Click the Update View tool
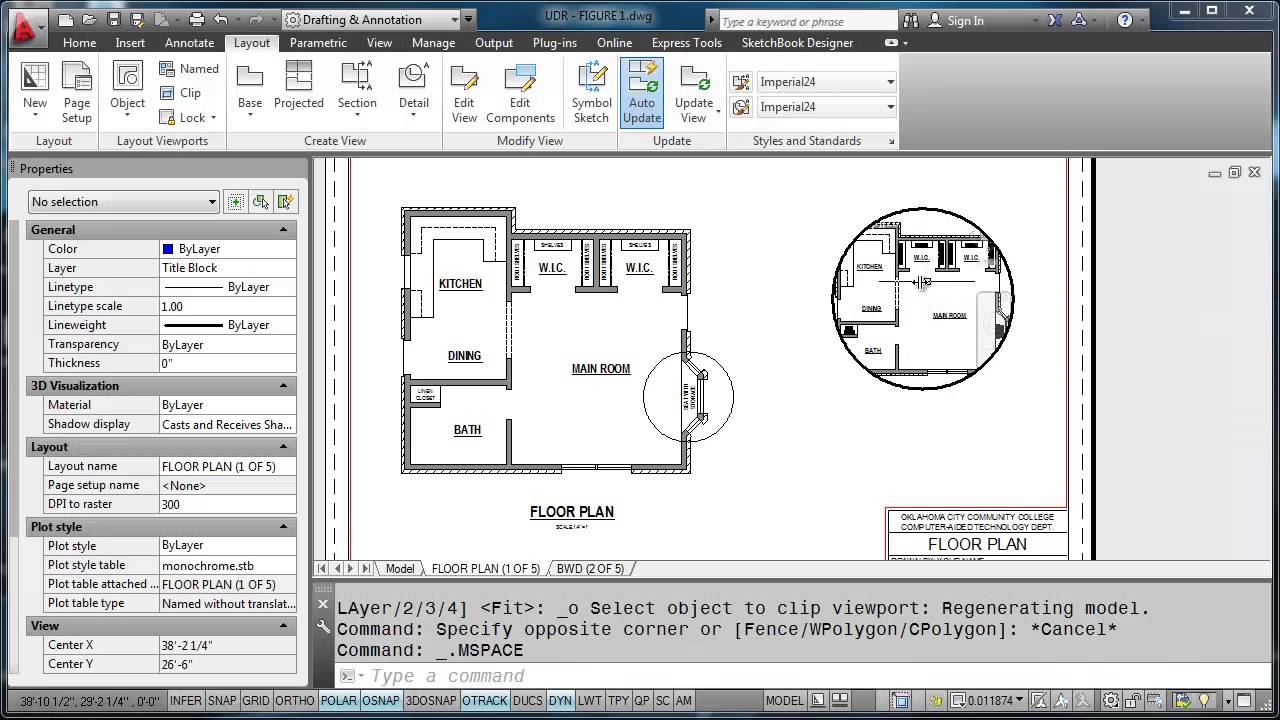This screenshot has height=720, width=1280. coord(694,93)
